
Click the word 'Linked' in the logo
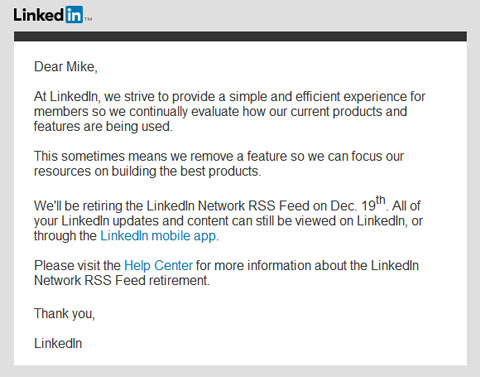click(x=39, y=15)
